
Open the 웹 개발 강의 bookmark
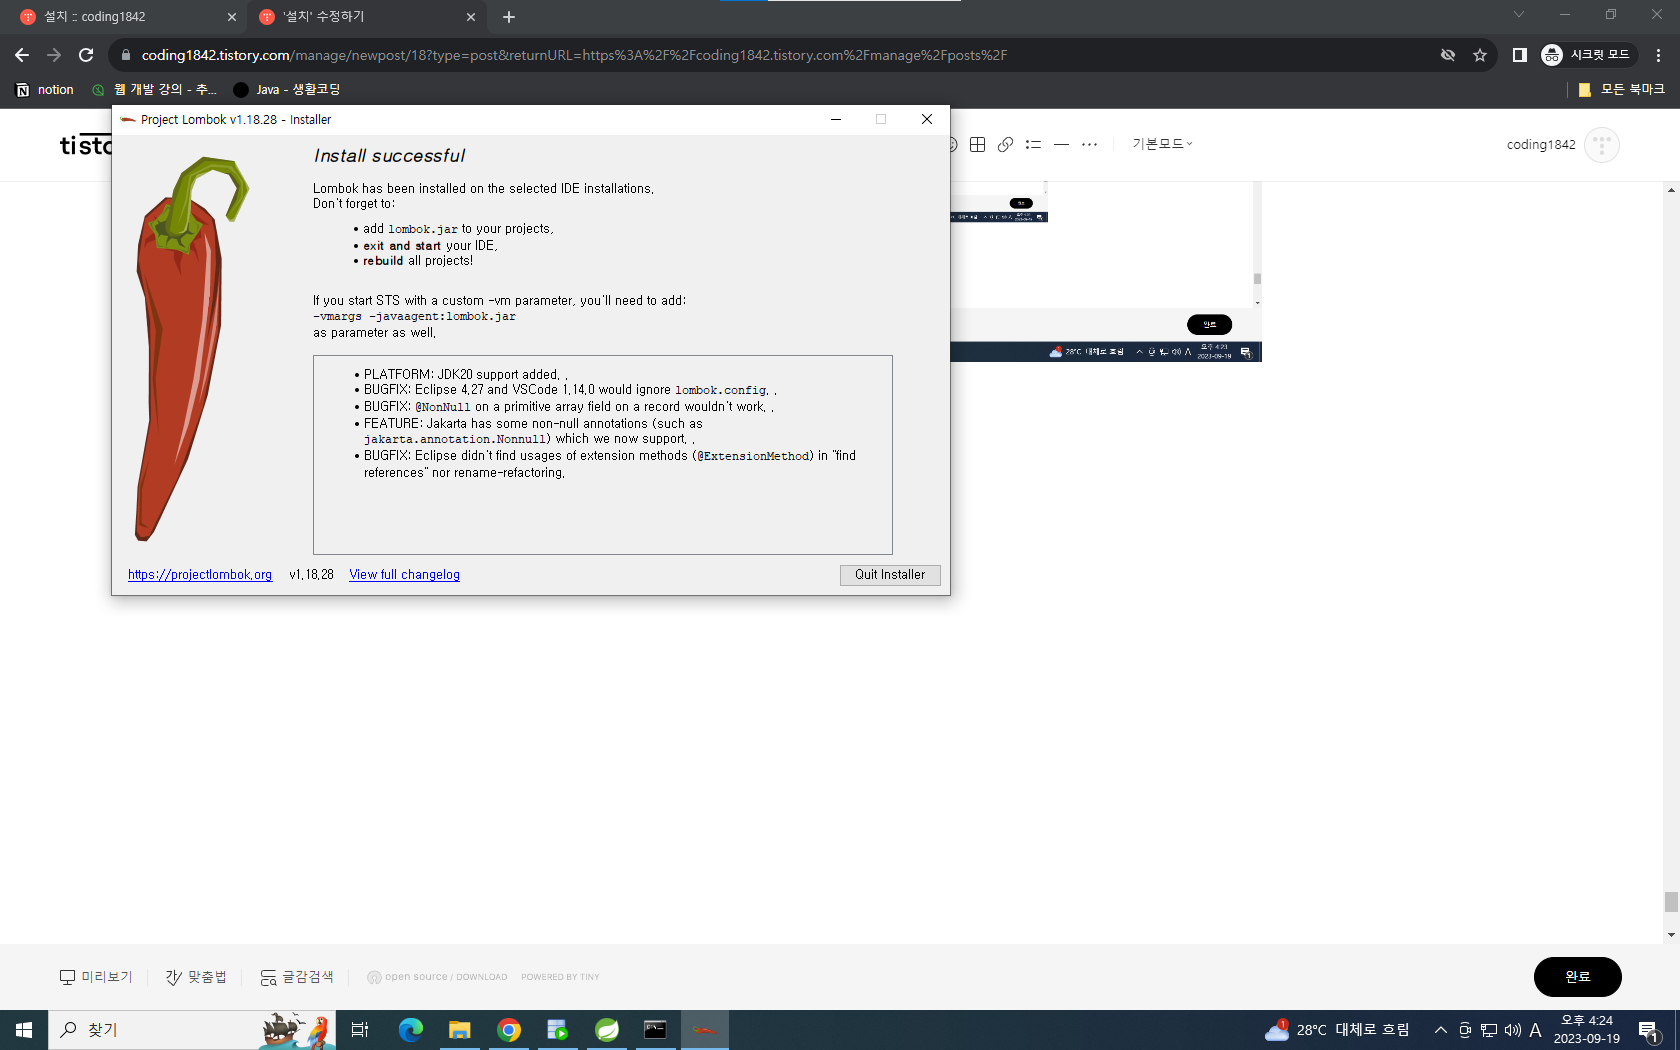coord(154,89)
